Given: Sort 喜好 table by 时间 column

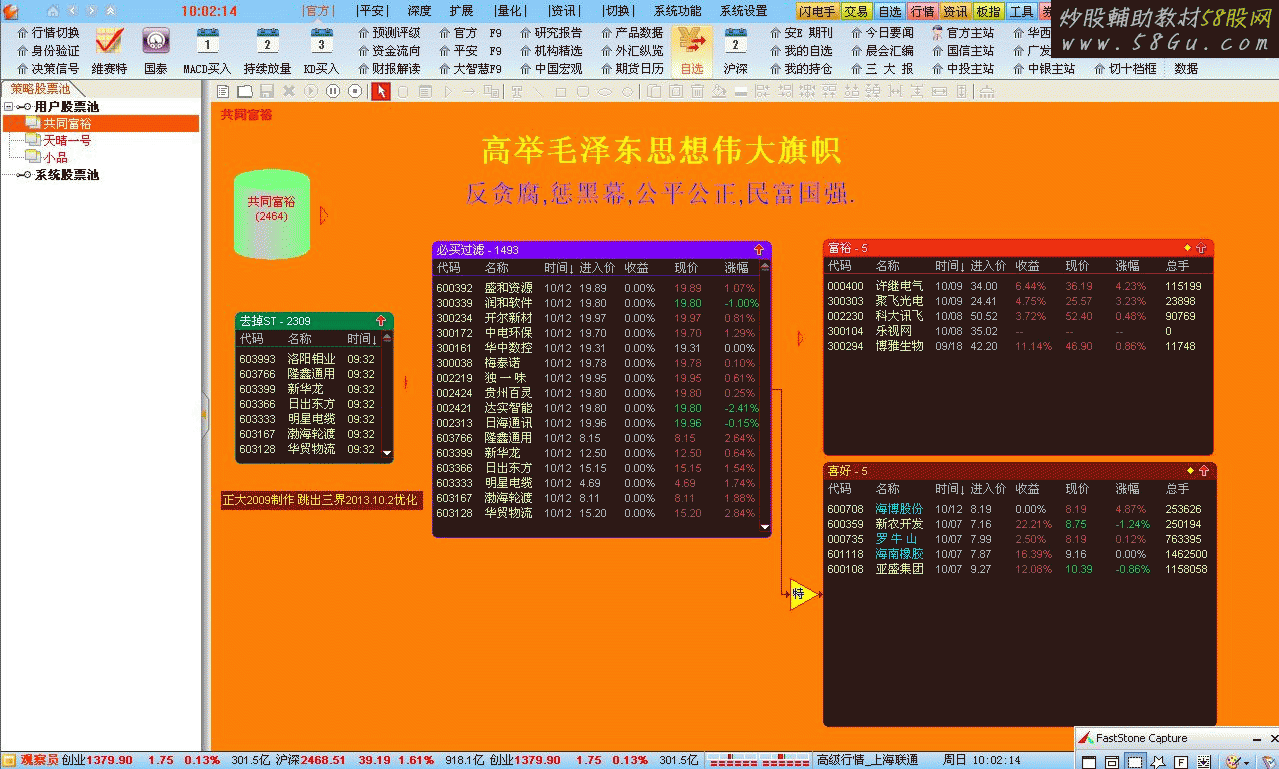Looking at the screenshot, I should 950,488.
